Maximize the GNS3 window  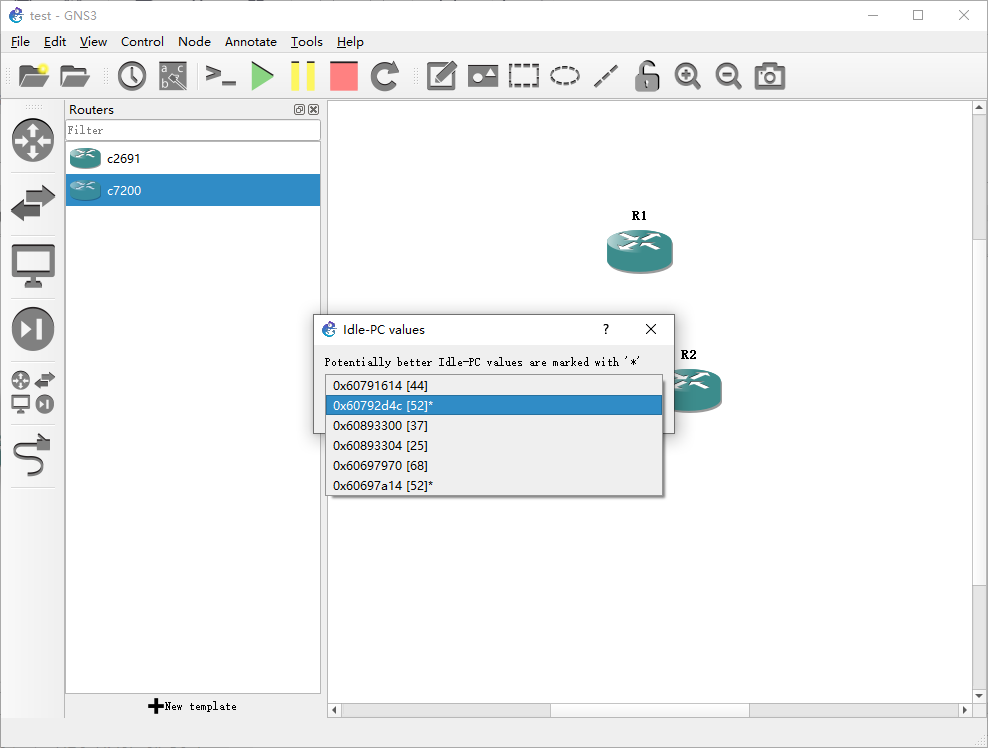pyautogui.click(x=918, y=15)
